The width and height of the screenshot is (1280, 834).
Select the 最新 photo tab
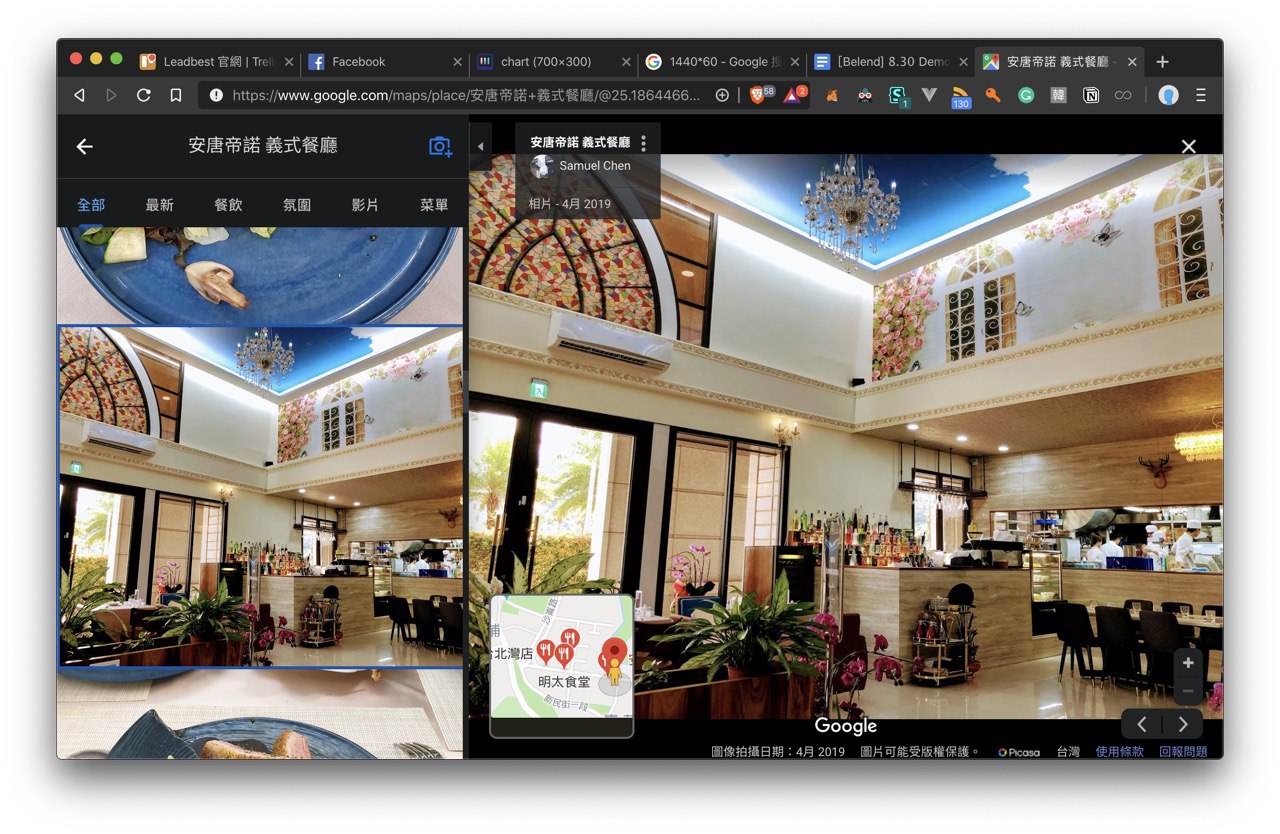click(x=159, y=205)
